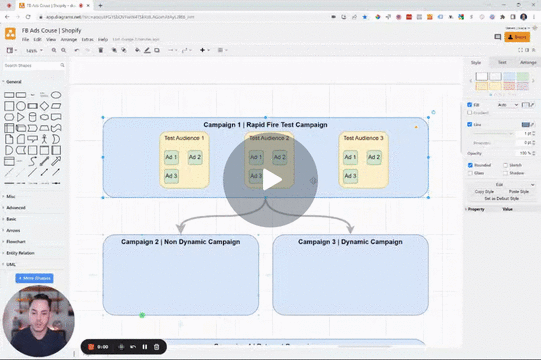Choose the cylinder shape in shapes panel

click(x=32, y=117)
